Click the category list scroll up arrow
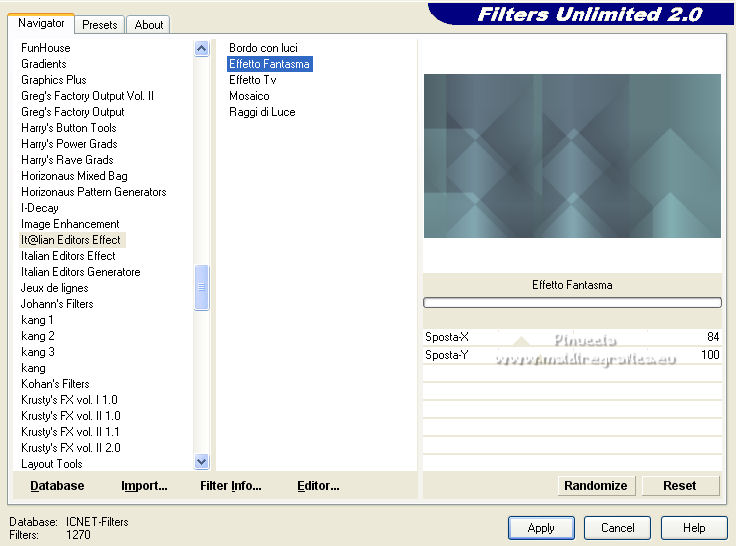Viewport: 736px width, 546px height. [x=201, y=48]
